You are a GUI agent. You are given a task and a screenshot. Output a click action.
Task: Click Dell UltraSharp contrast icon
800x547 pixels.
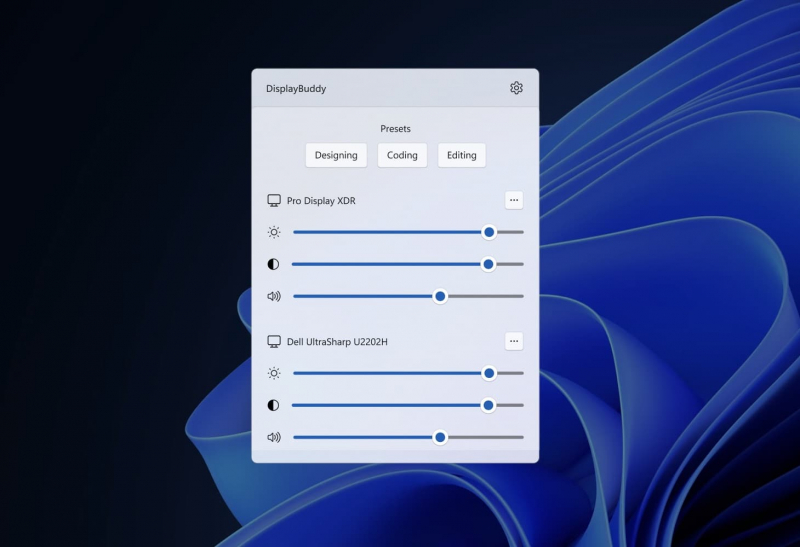pyautogui.click(x=273, y=405)
